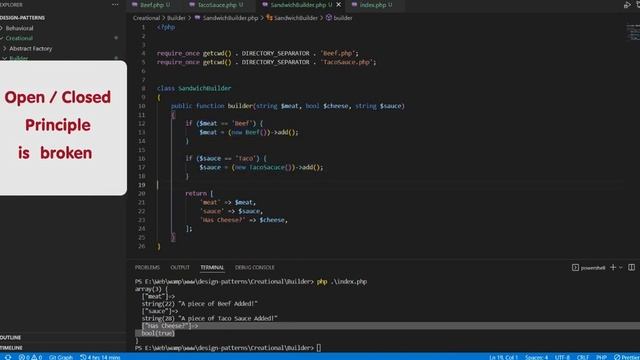
Task: Select the SandwichBuilder.php editor tab
Action: point(301,5)
